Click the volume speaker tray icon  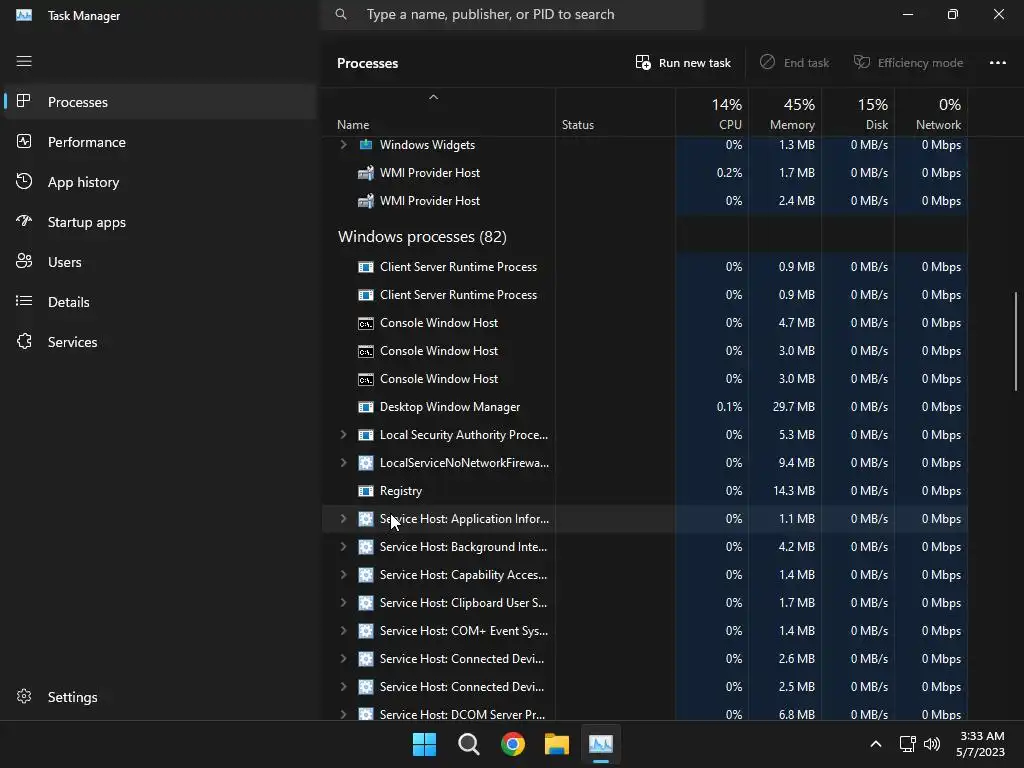click(932, 744)
